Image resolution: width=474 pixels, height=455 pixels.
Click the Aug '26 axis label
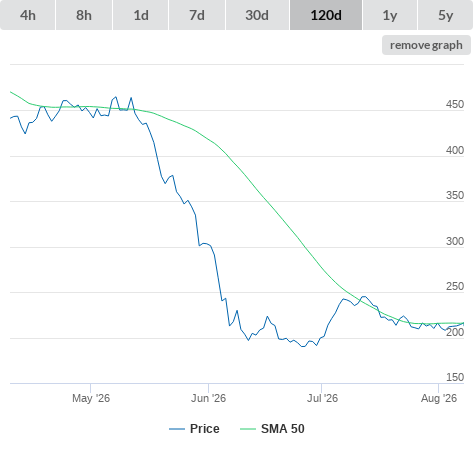[x=439, y=398]
